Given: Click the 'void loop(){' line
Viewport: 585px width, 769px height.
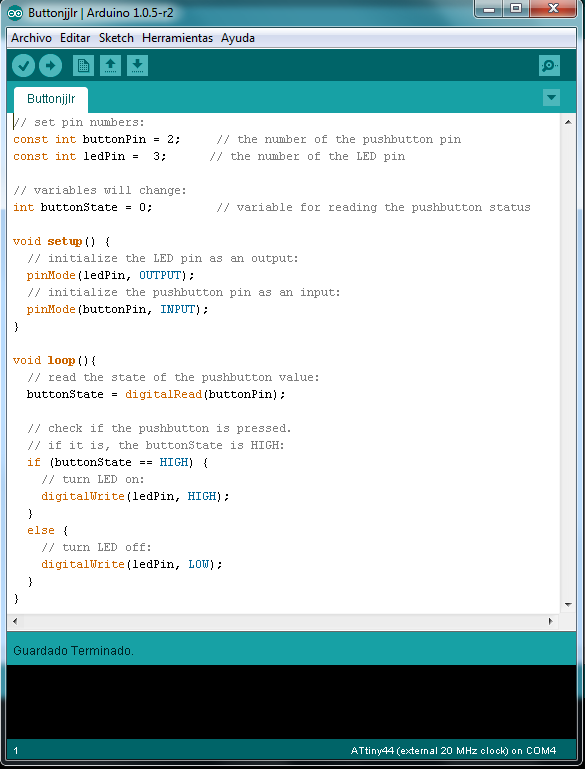Looking at the screenshot, I should click(55, 360).
